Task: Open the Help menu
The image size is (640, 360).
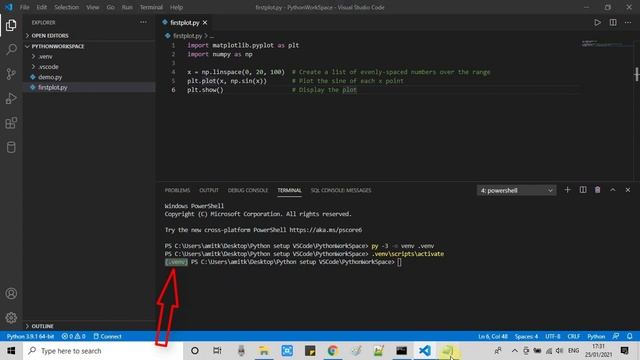Action: pos(176,7)
